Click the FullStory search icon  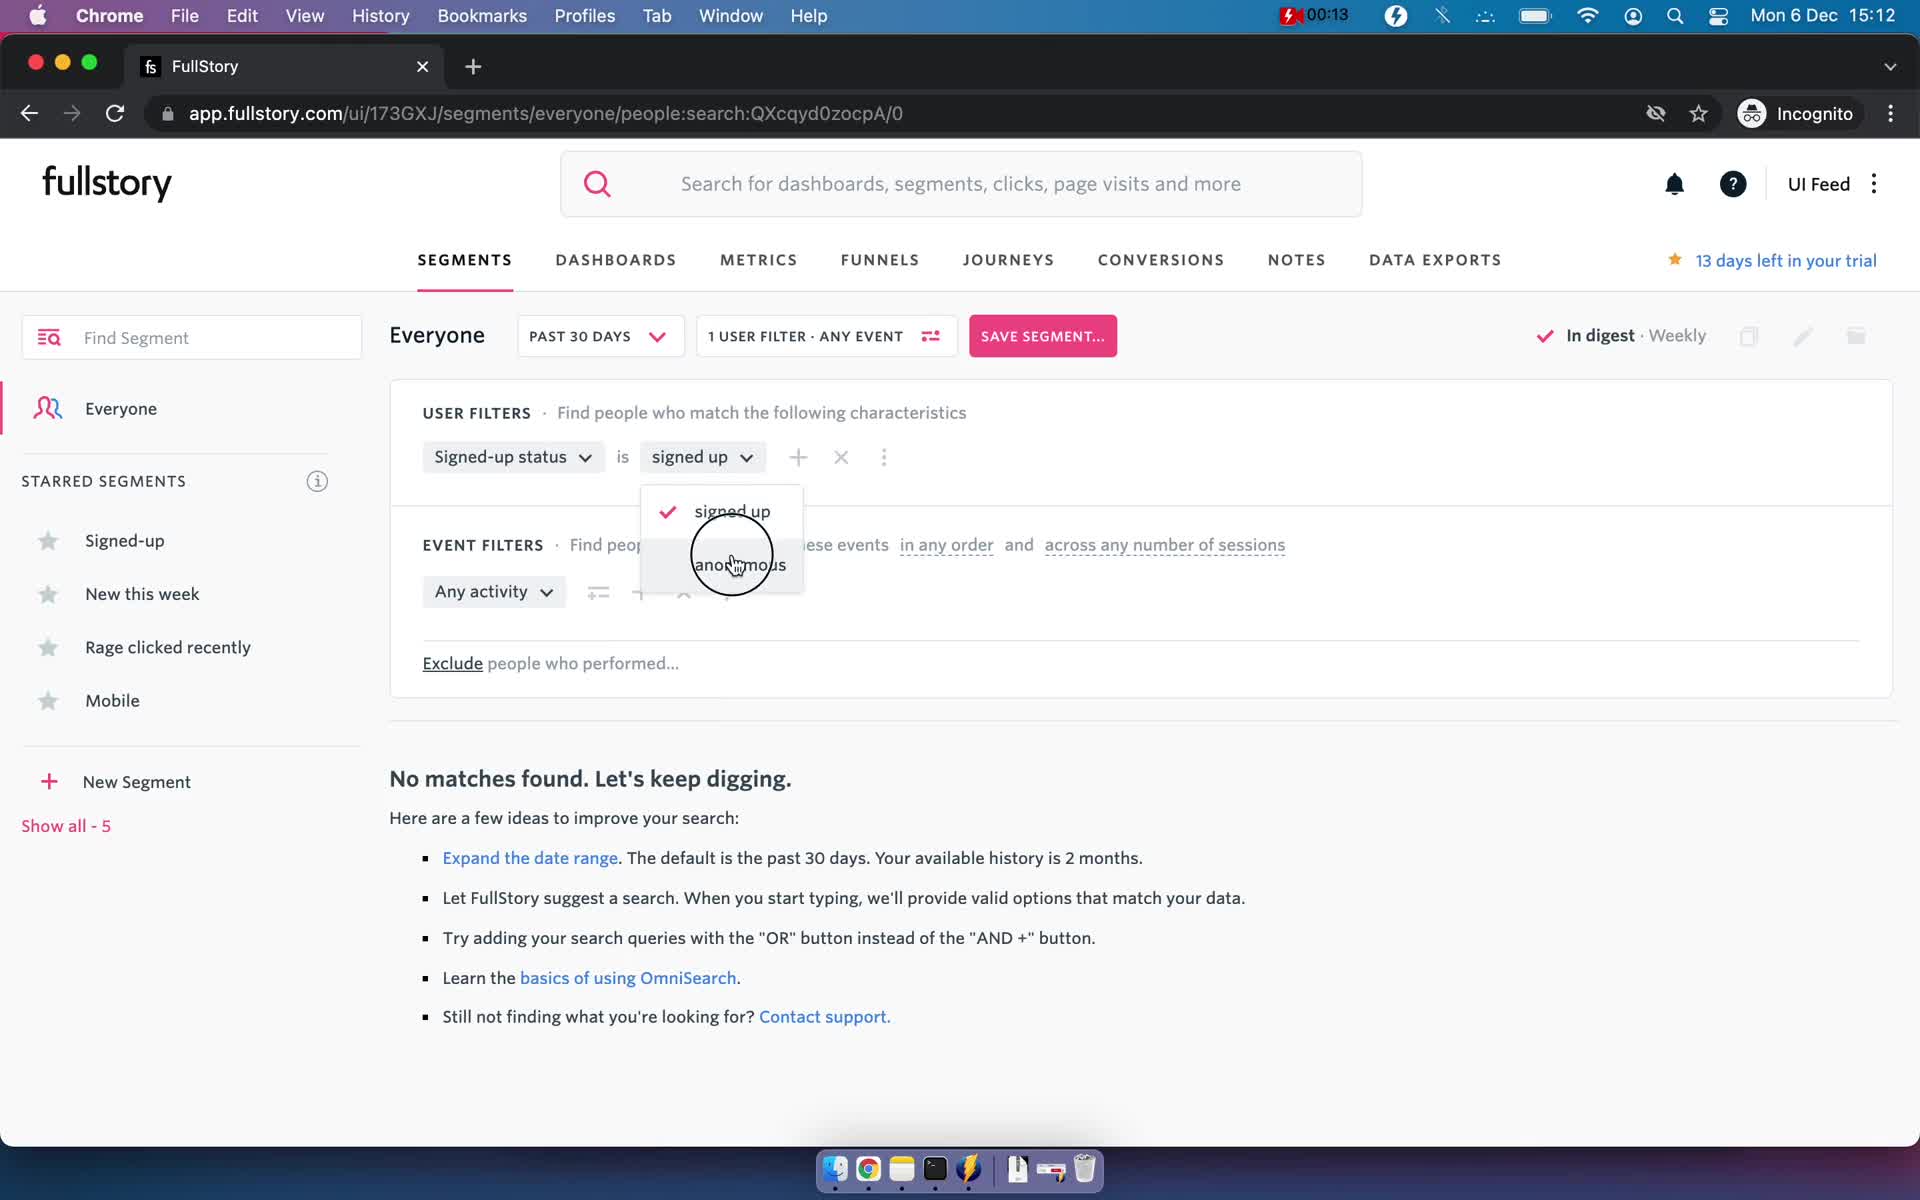pos(599,184)
